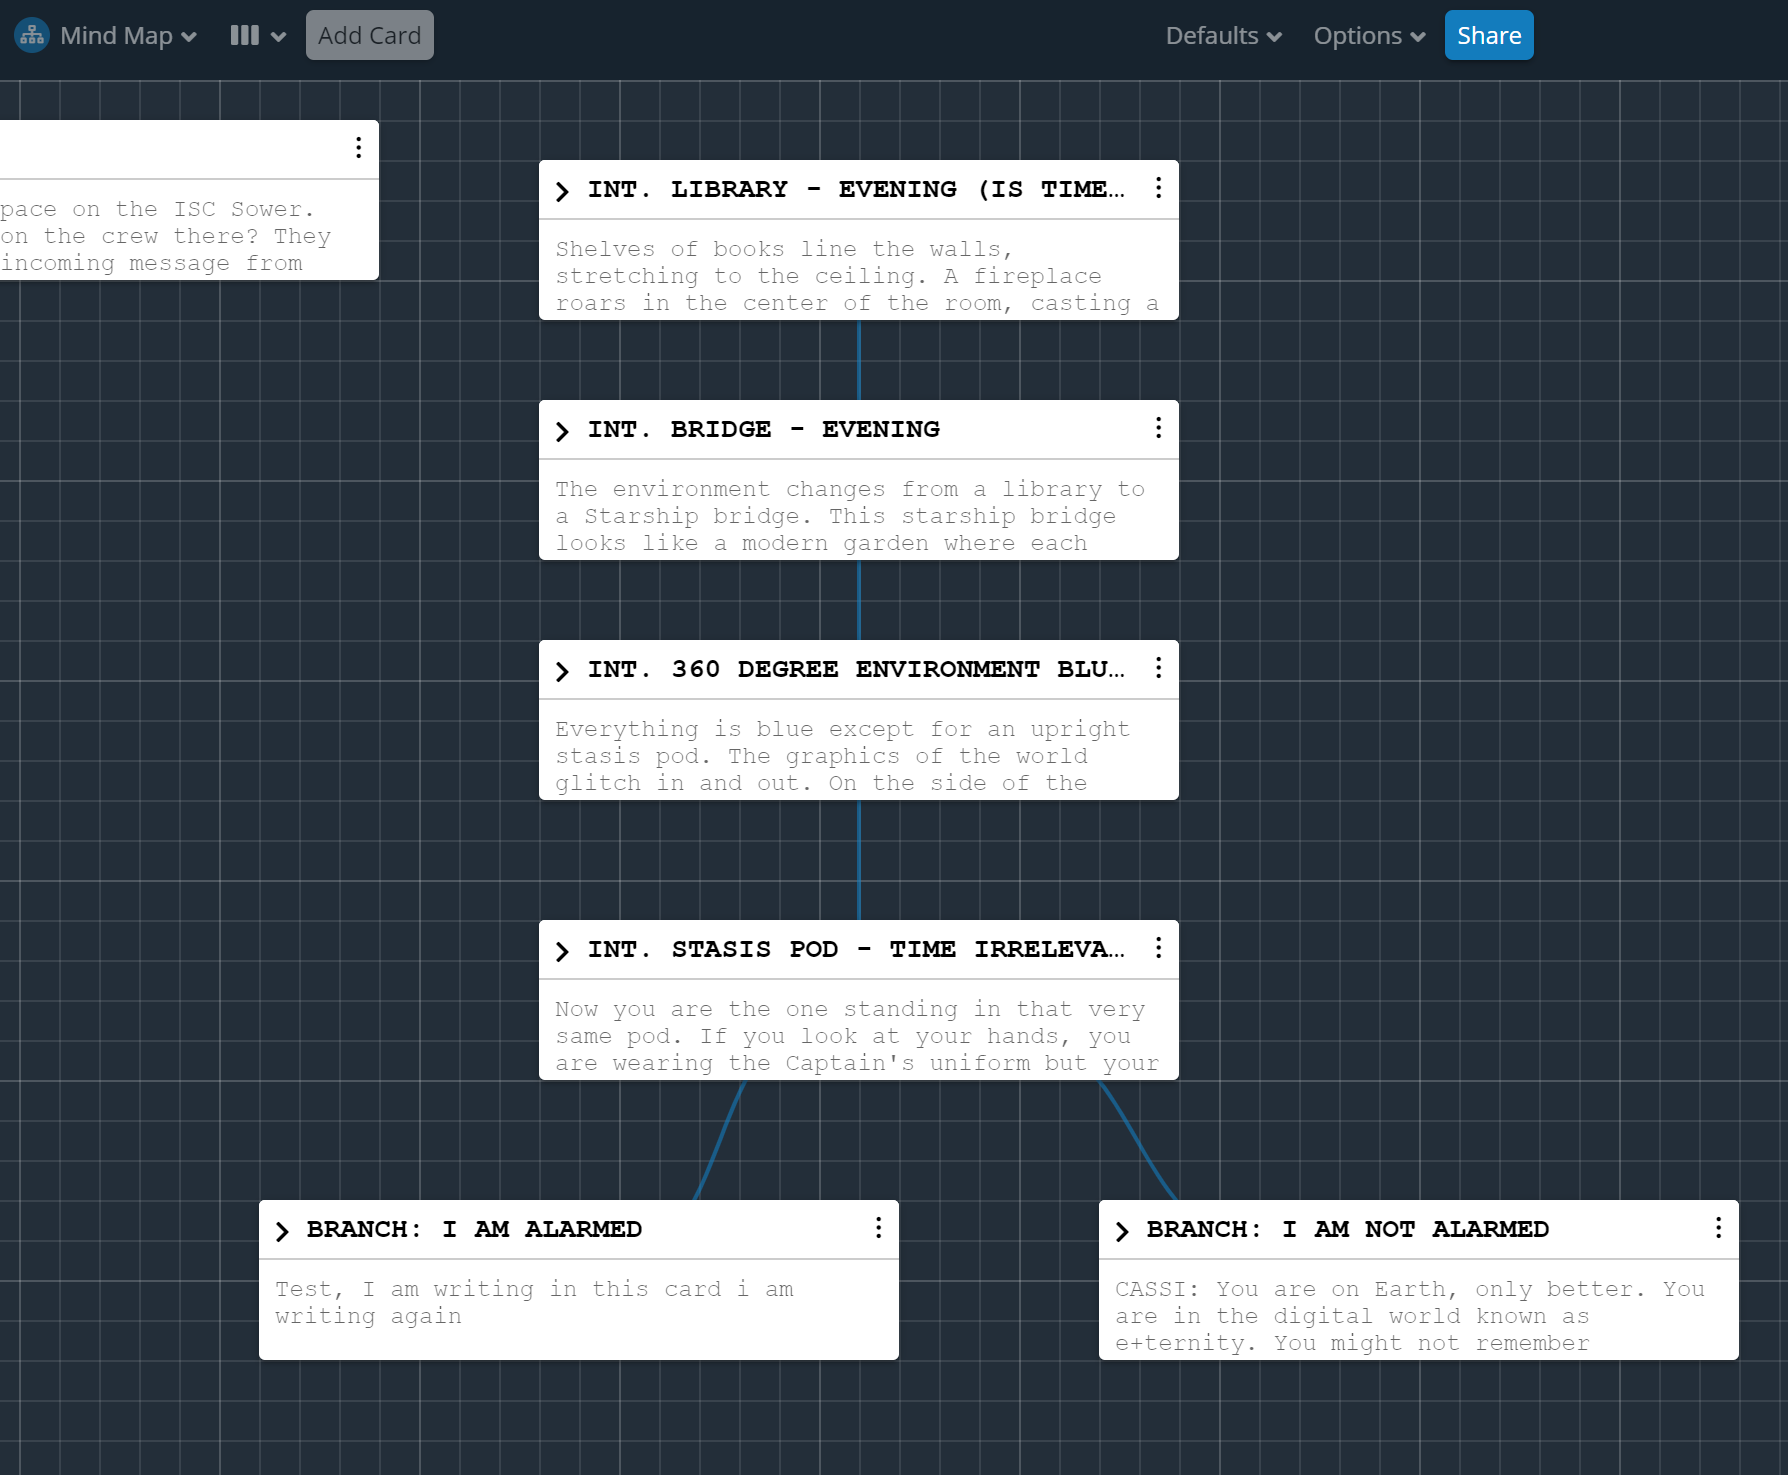Collapse the INT. LIBRARY - EVENING card
Screen dimensions: 1788x1475
point(564,190)
